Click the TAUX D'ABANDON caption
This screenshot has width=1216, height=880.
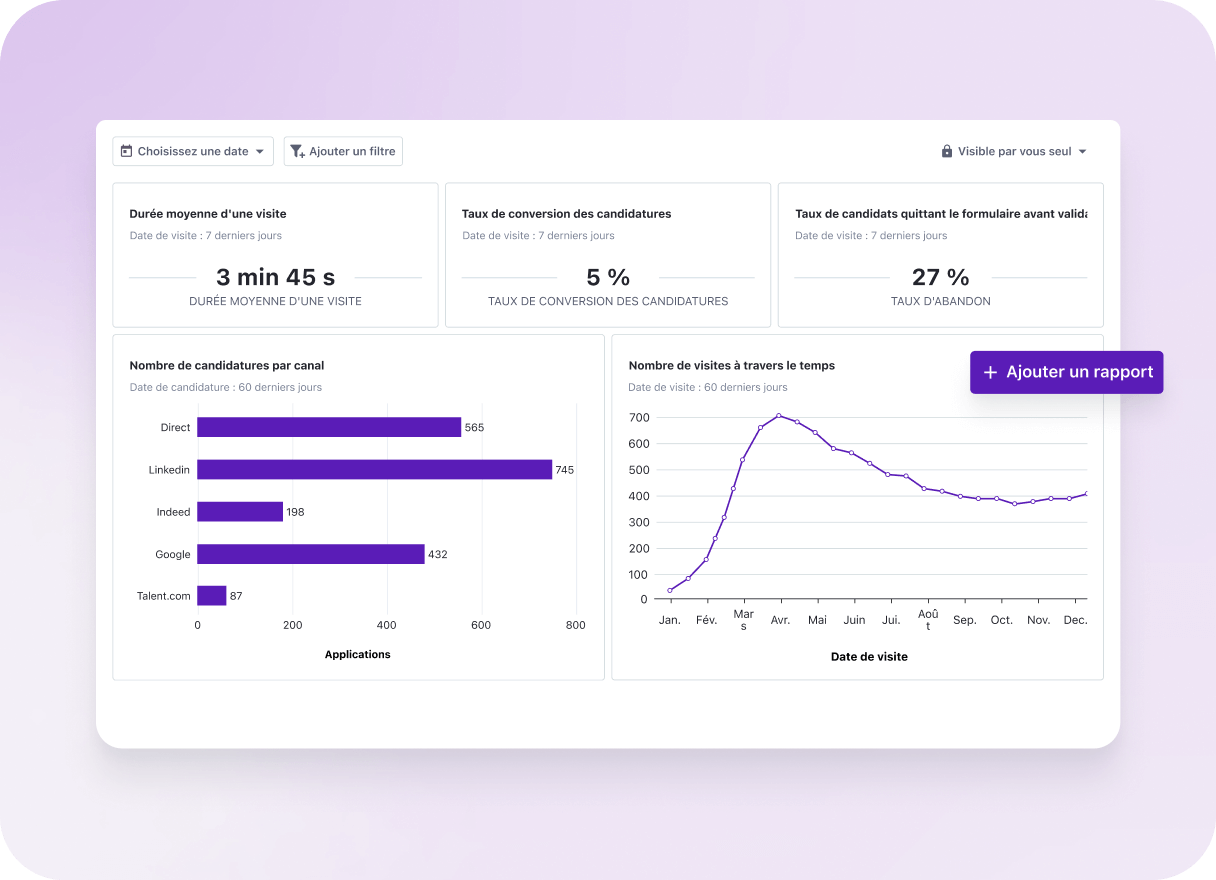tap(941, 301)
